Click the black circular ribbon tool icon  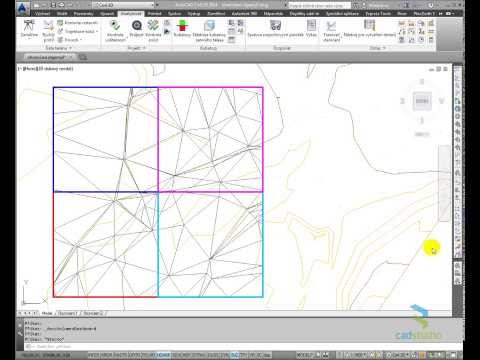click(x=137, y=25)
